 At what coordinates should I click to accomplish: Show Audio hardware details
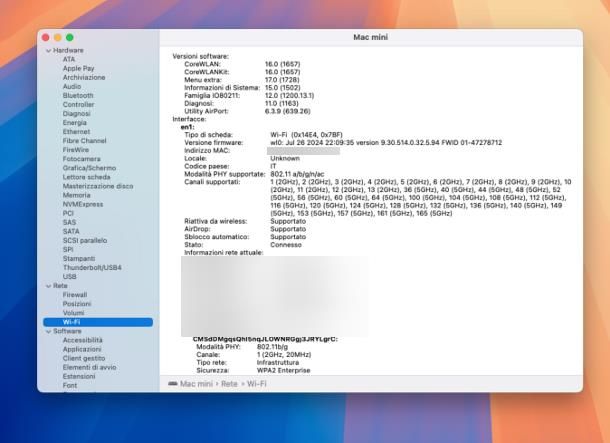tap(72, 86)
